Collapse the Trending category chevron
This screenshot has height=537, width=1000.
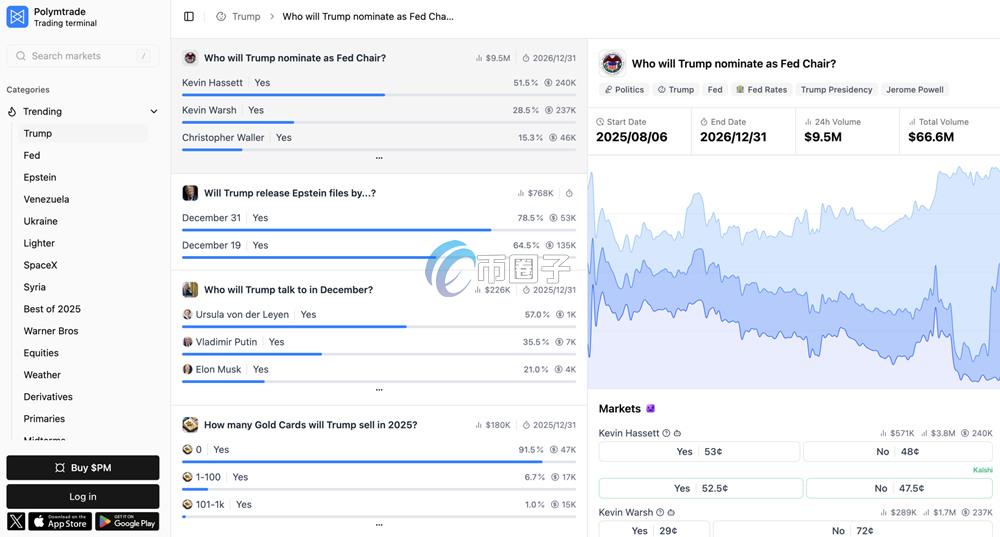[x=154, y=112]
